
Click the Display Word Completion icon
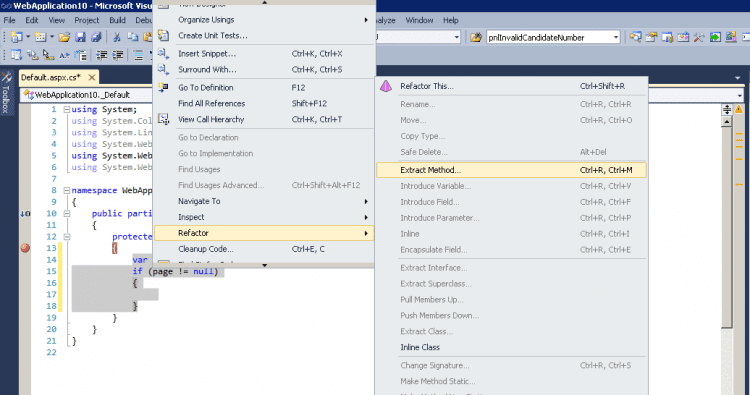point(64,55)
